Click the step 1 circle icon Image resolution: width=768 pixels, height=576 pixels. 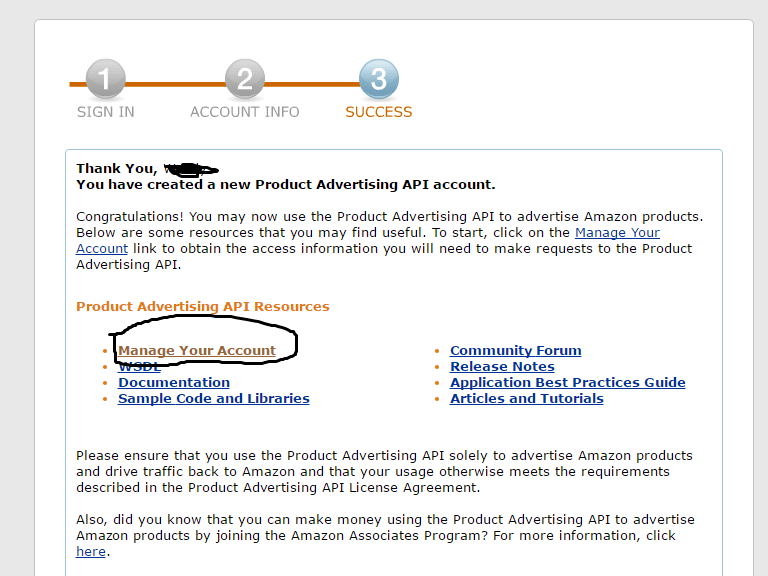pyautogui.click(x=105, y=79)
